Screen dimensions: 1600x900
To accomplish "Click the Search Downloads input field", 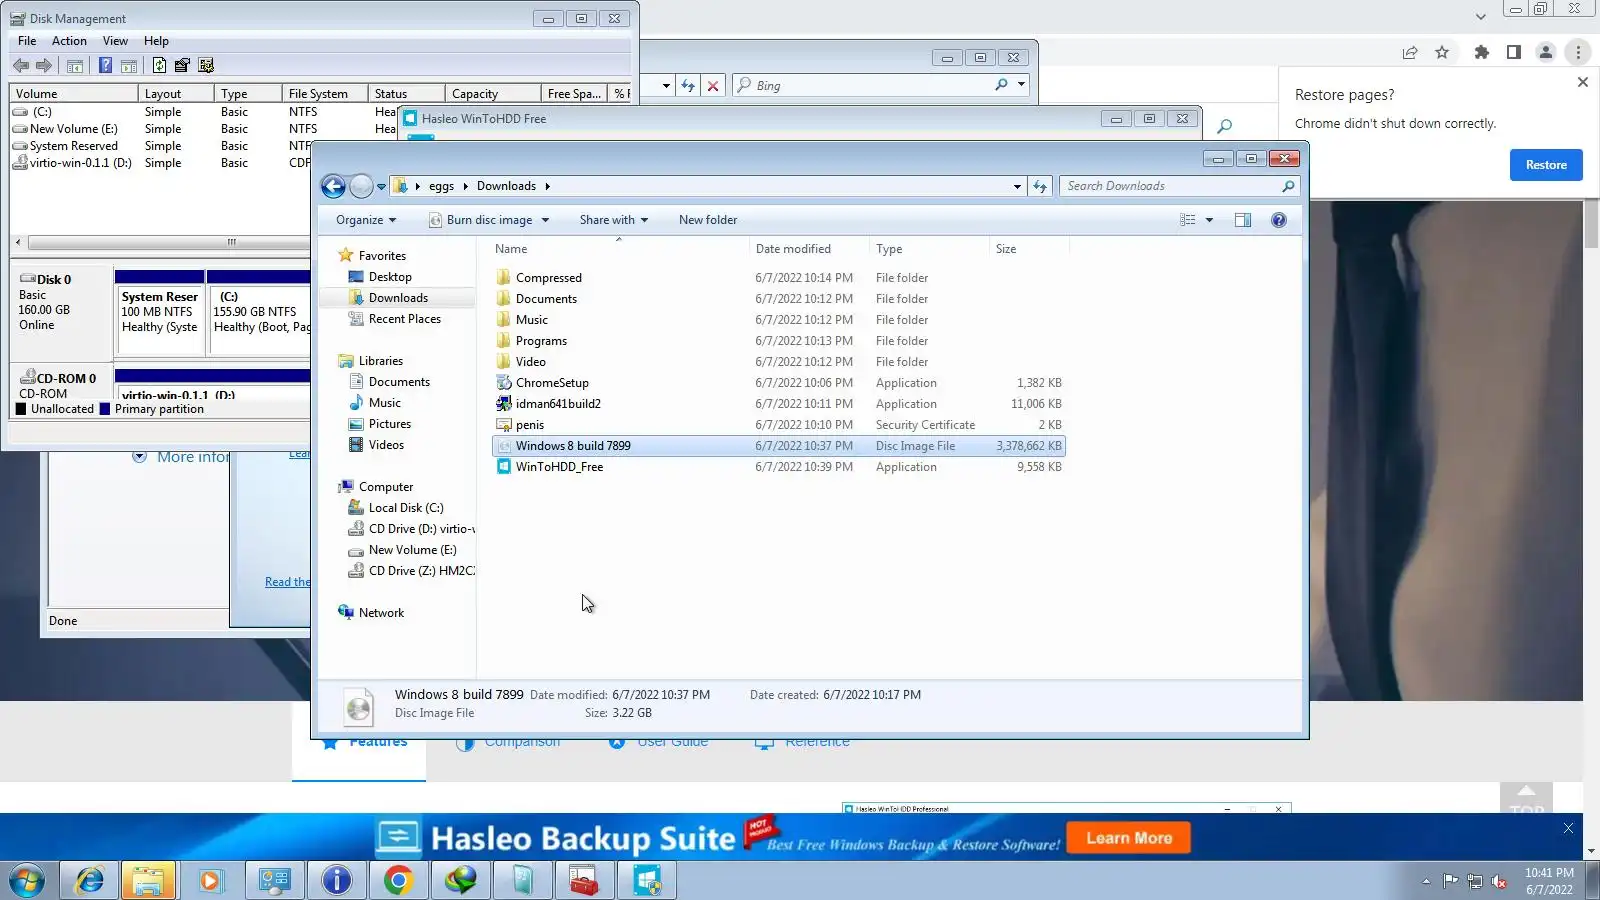I will (1172, 186).
